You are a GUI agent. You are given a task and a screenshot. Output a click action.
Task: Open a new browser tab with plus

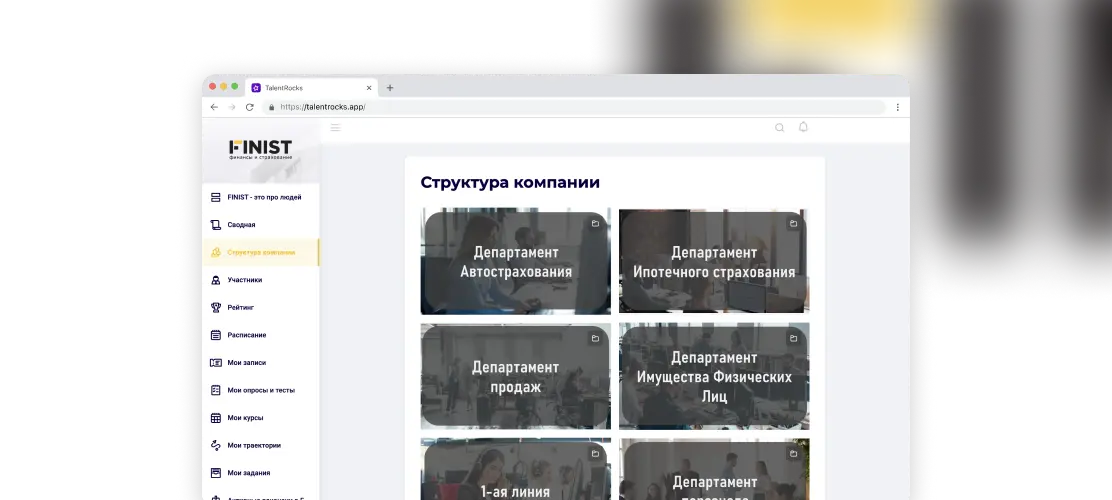(x=389, y=88)
